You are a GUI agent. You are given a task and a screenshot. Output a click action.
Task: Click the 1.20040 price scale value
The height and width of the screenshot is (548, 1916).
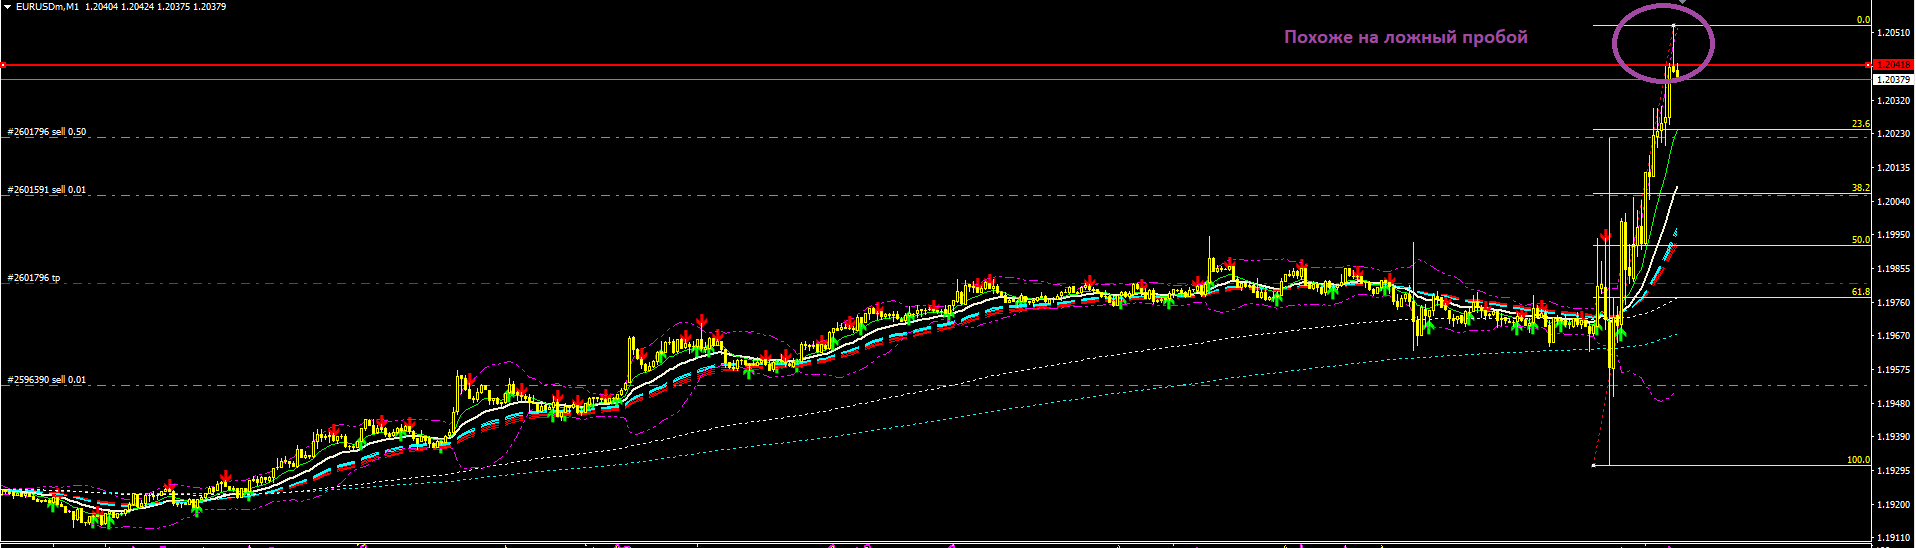(1894, 202)
